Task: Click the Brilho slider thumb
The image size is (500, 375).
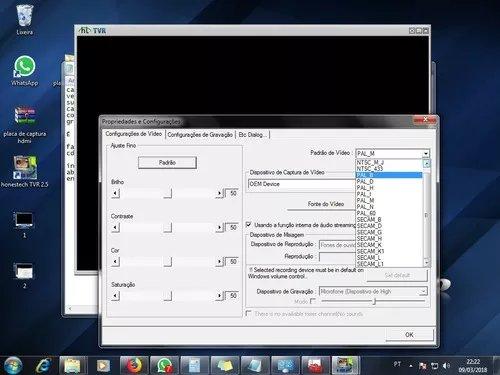Action: [x=168, y=193]
